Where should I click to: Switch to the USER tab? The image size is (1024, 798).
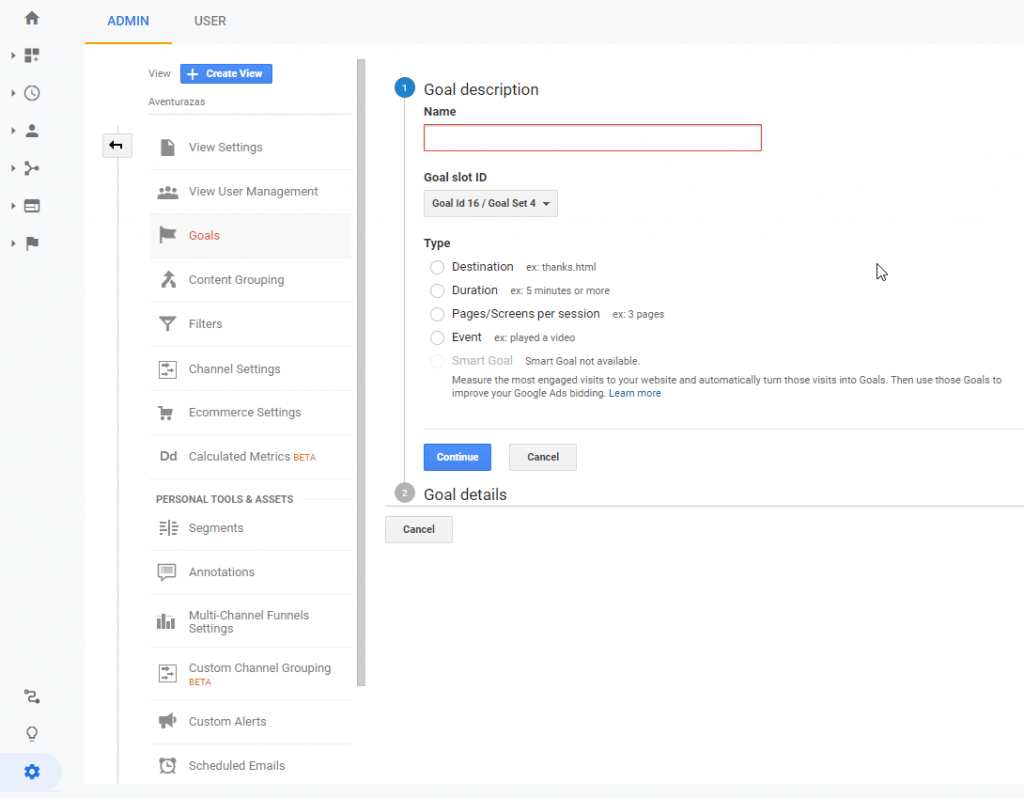[x=210, y=21]
